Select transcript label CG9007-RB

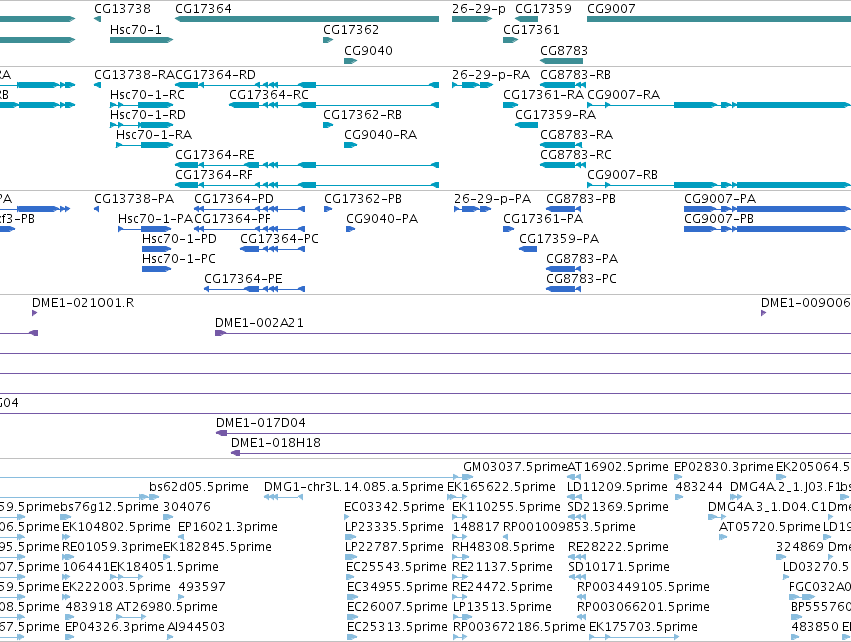(623, 174)
